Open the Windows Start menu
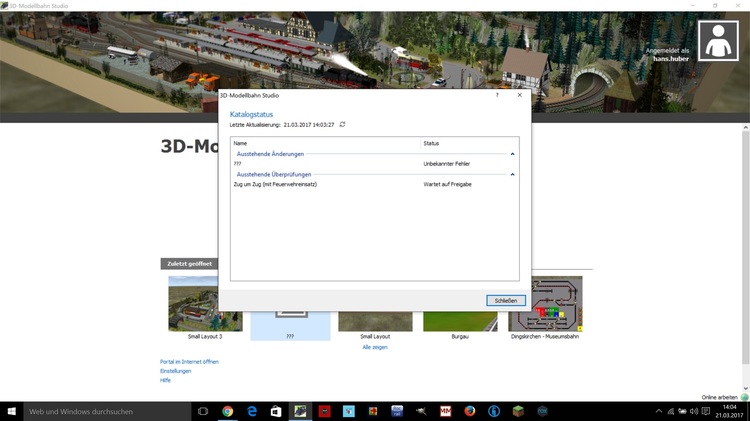Viewport: 750px width, 421px height. (x=11, y=411)
